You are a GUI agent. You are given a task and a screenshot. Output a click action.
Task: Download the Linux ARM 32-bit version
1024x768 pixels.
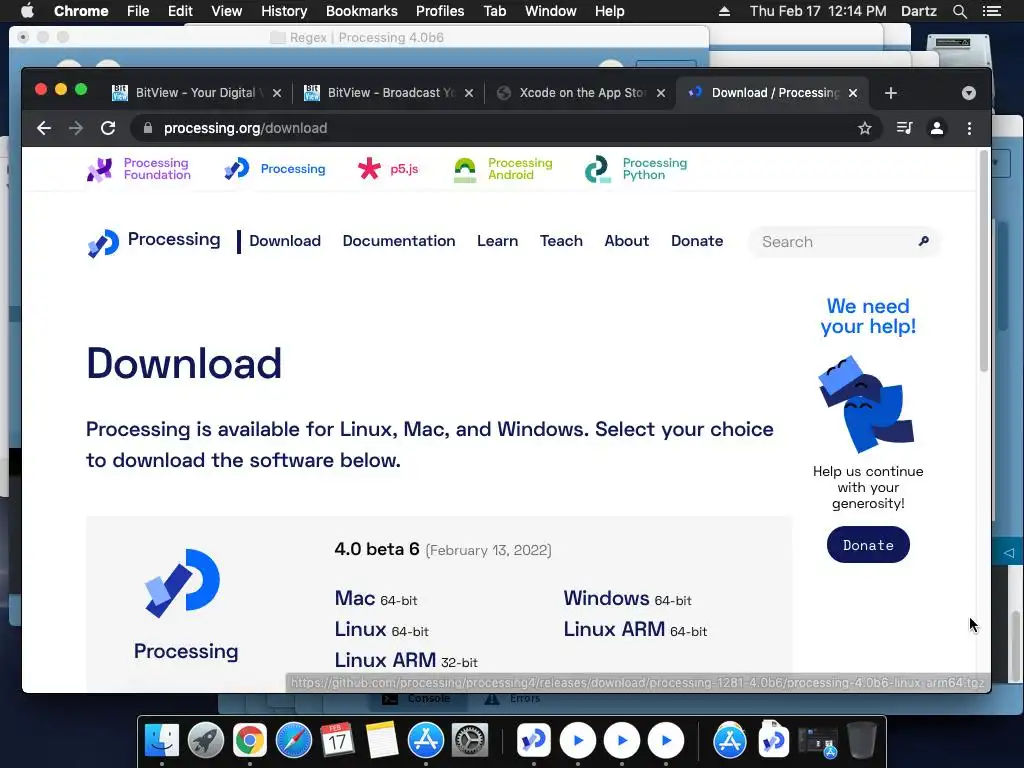click(406, 660)
